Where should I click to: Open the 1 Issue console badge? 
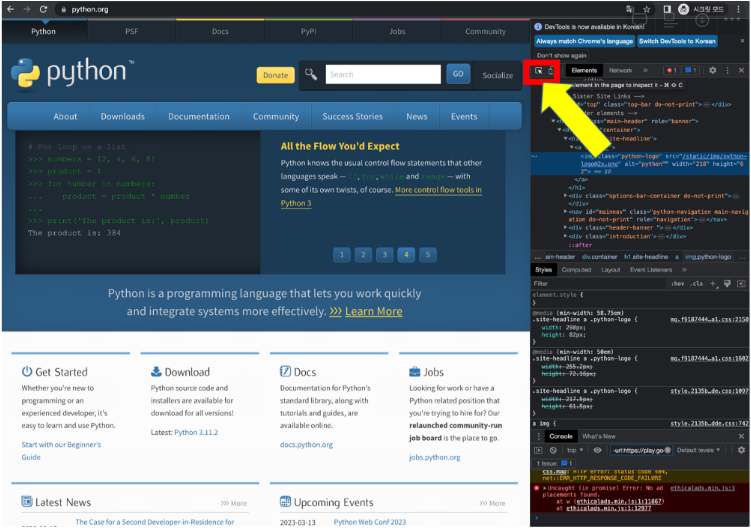[554, 463]
